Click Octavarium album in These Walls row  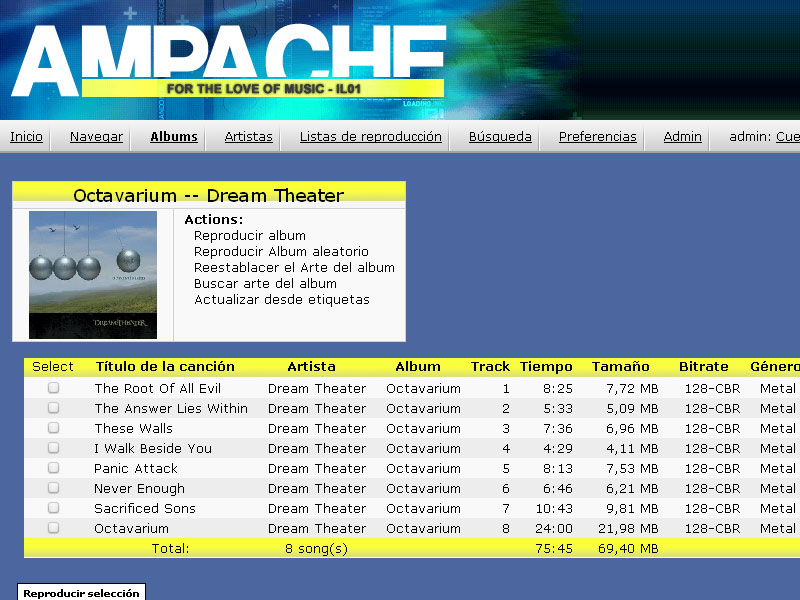423,428
